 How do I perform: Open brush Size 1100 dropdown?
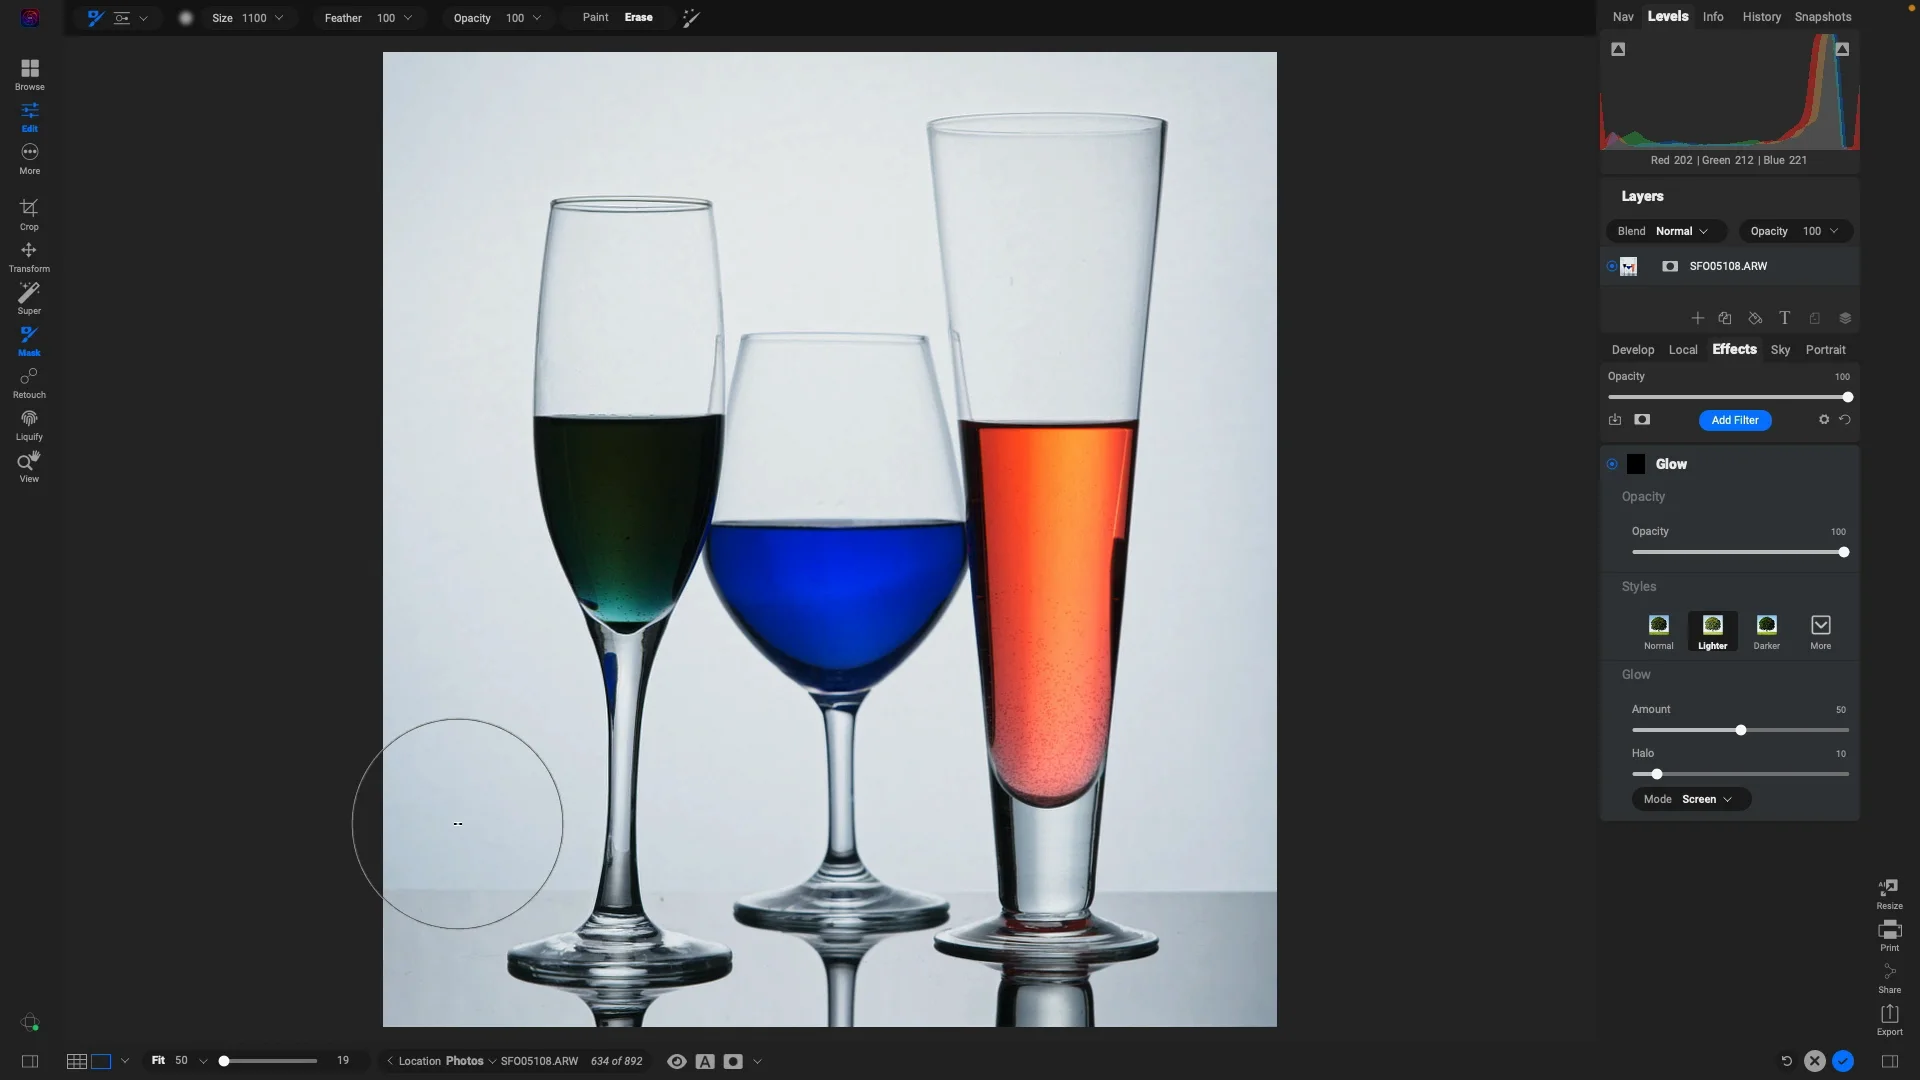click(x=248, y=18)
